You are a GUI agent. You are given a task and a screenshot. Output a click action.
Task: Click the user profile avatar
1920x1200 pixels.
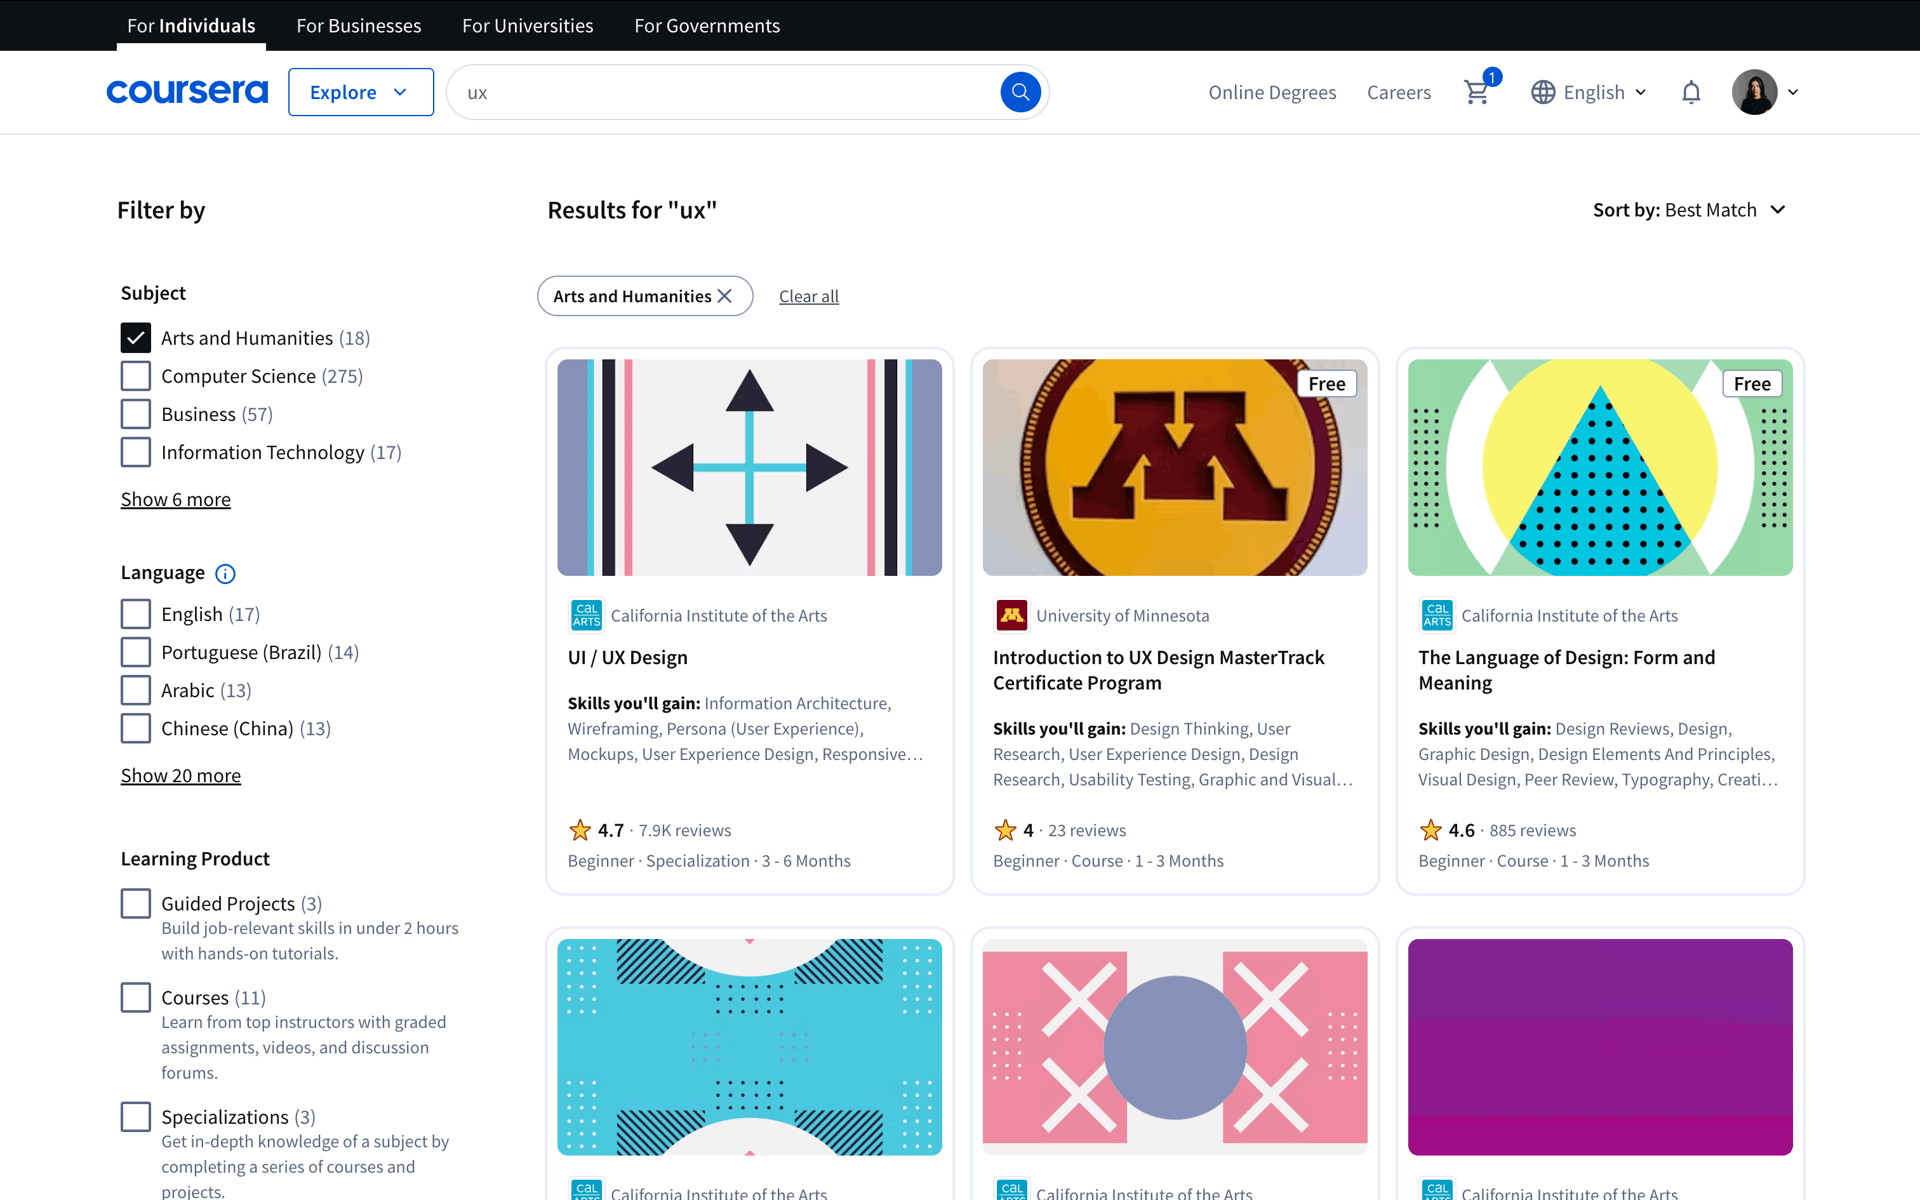tap(1754, 92)
